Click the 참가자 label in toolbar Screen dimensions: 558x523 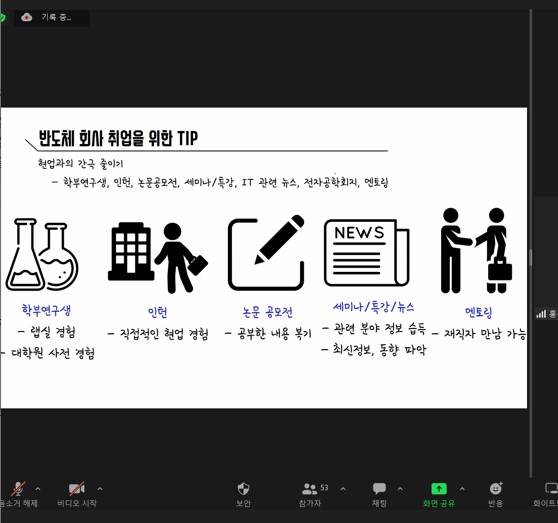310,503
